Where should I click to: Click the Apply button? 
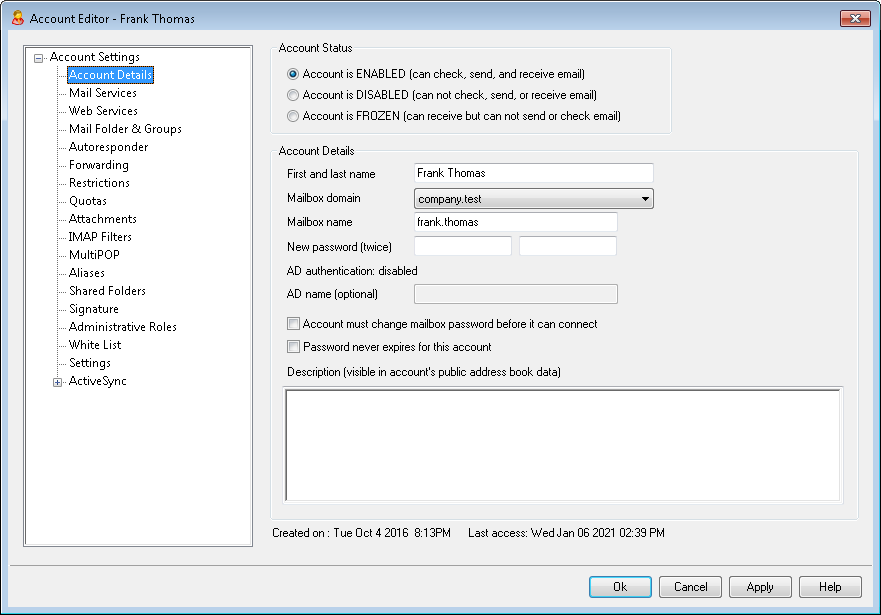(x=760, y=587)
